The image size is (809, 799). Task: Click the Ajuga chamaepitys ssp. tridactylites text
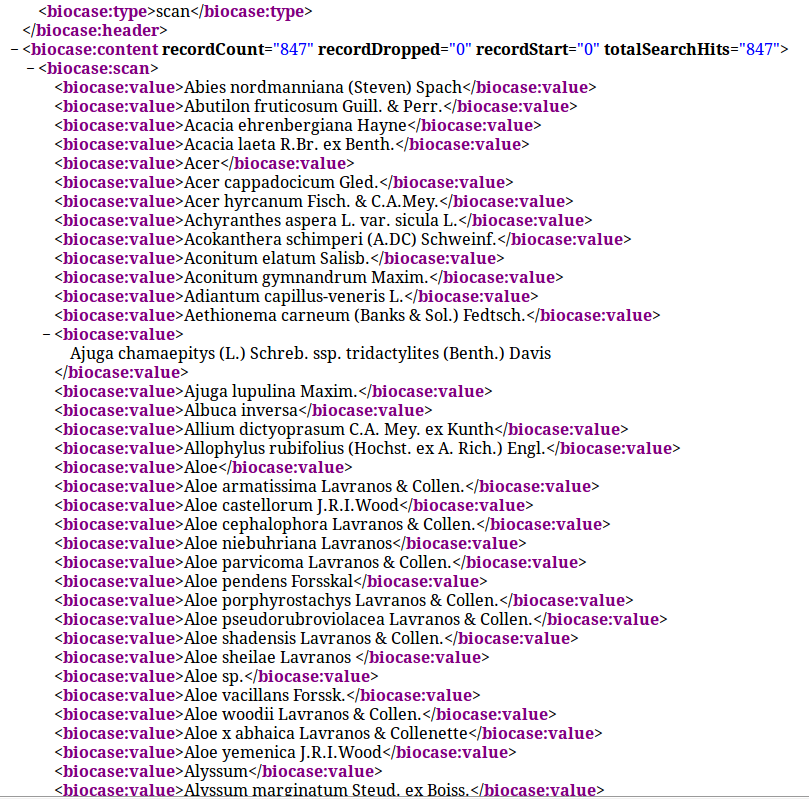(x=311, y=354)
